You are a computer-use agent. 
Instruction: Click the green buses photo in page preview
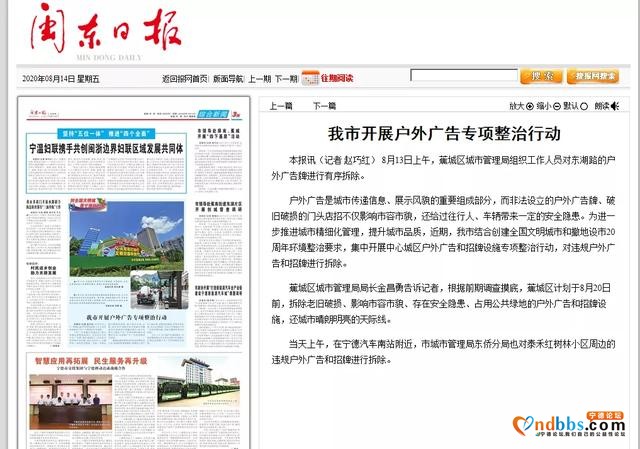click(198, 380)
